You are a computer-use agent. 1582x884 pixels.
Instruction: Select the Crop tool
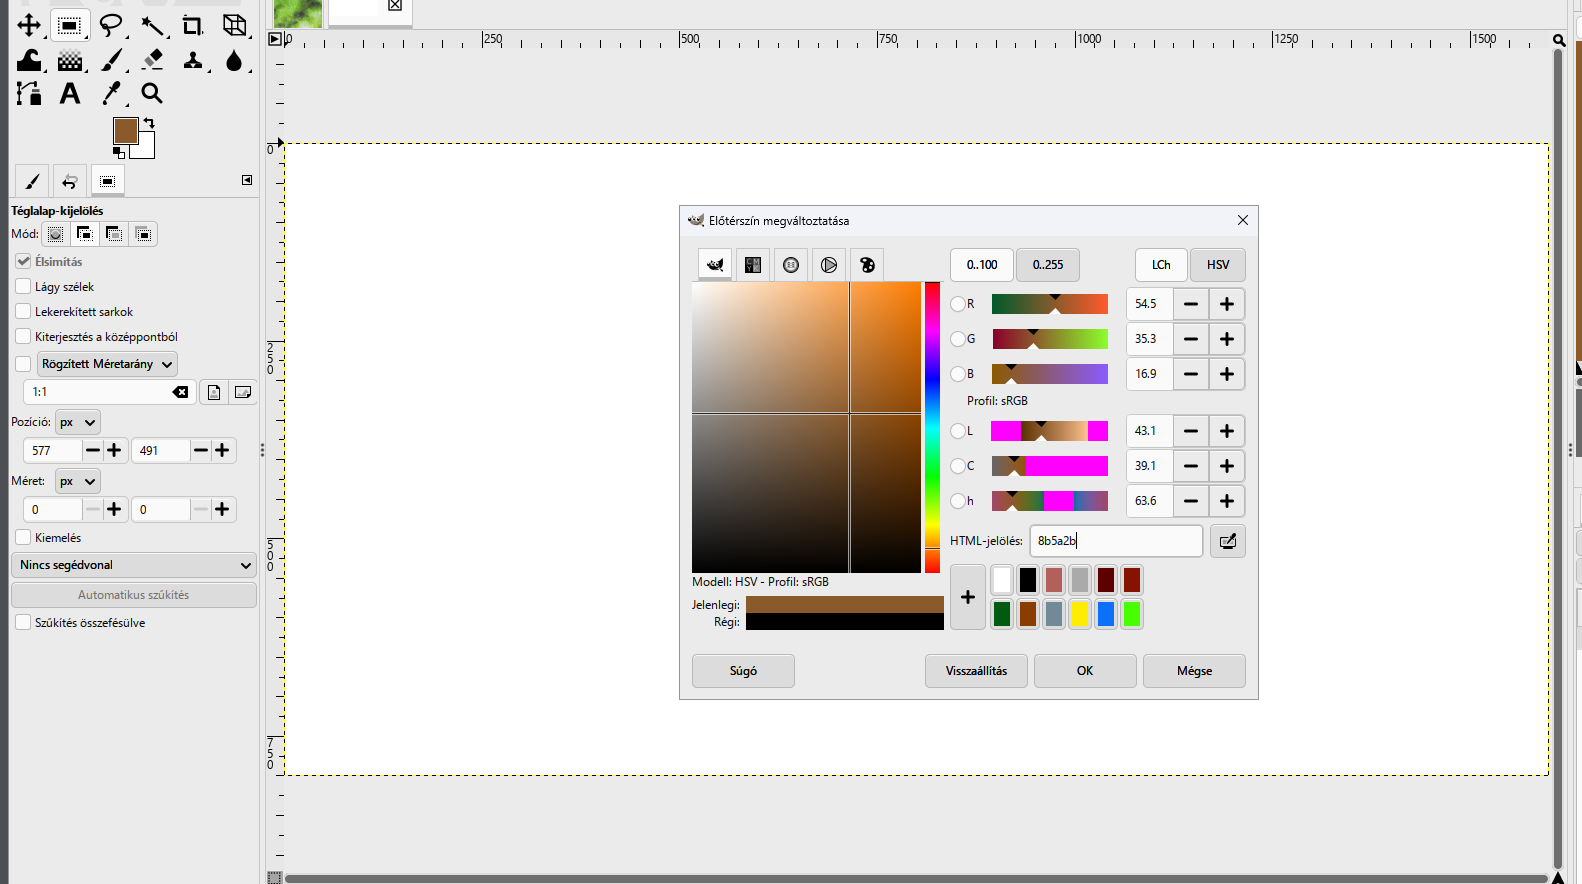[x=193, y=25]
